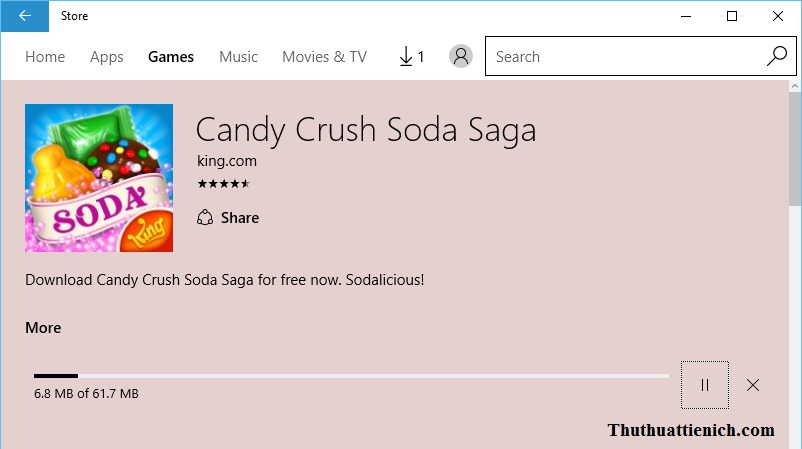The width and height of the screenshot is (802, 449).
Task: Go back using the Store back arrow
Action: click(25, 16)
